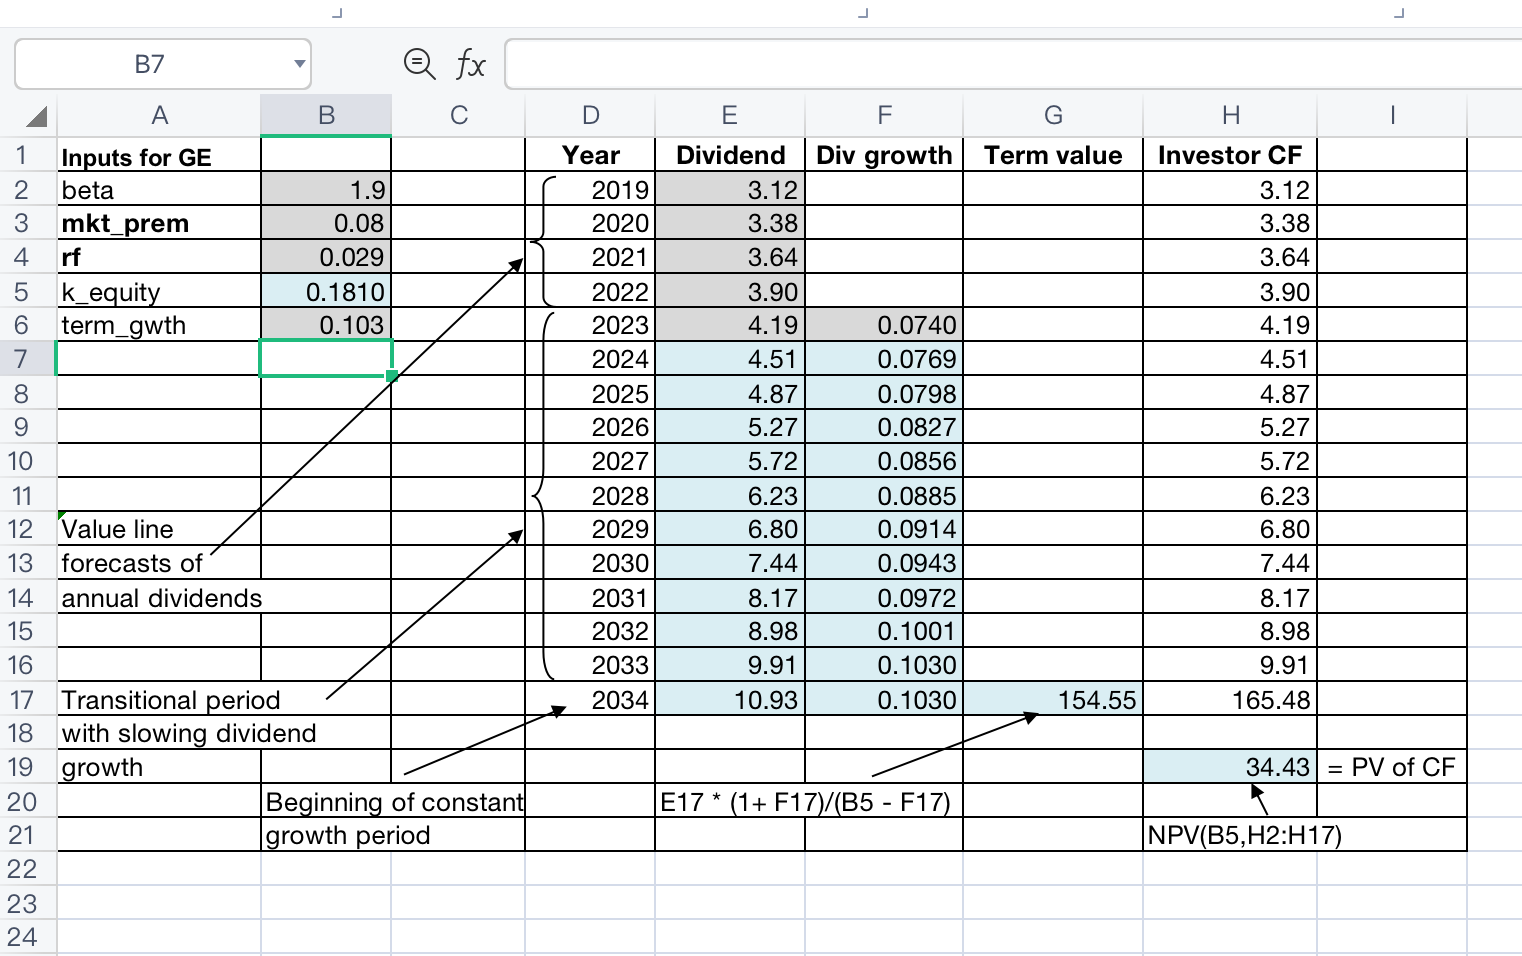Select column A header
Viewport: 1522px width, 956px height.
pyautogui.click(x=159, y=116)
